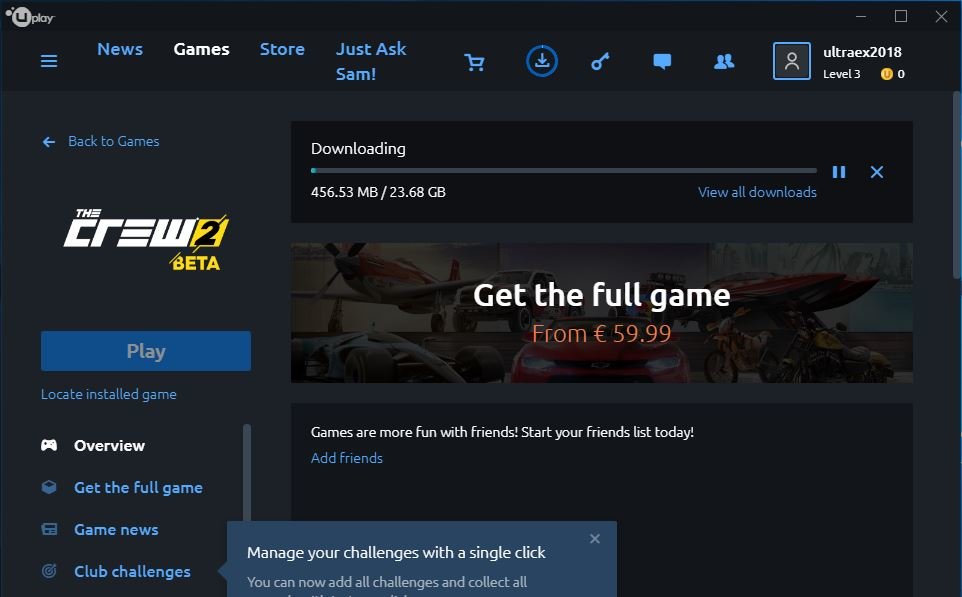Dismiss the challenges tooltip
This screenshot has height=597, width=962.
tap(595, 539)
